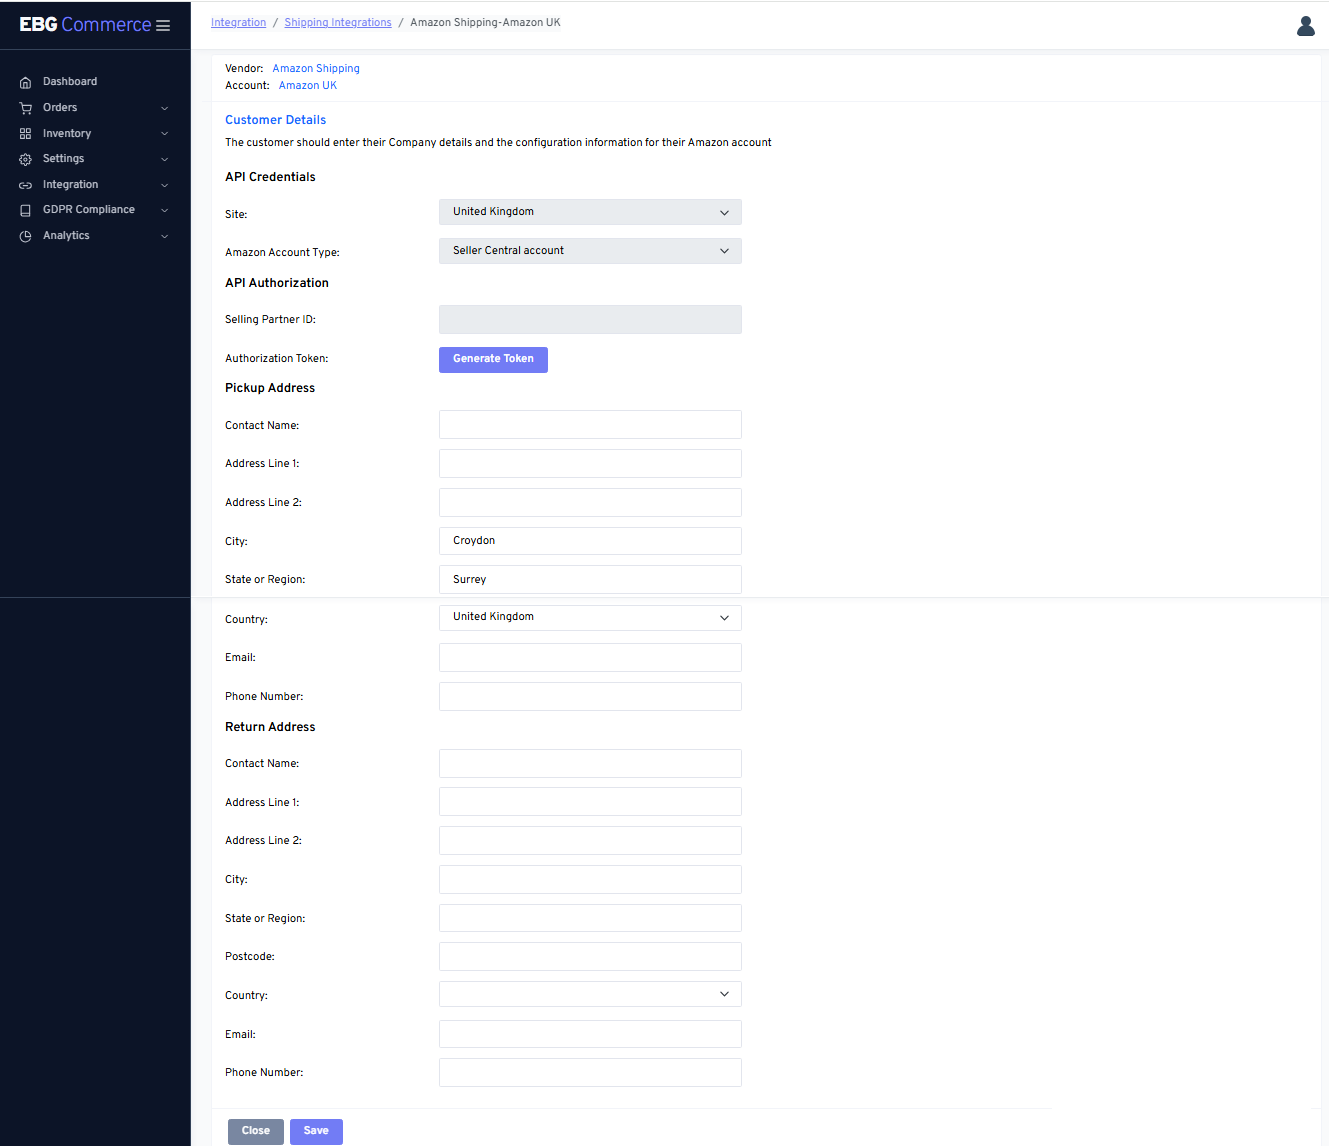1329x1146 pixels.
Task: Open the GDPR Compliance menu item
Action: [x=88, y=210]
